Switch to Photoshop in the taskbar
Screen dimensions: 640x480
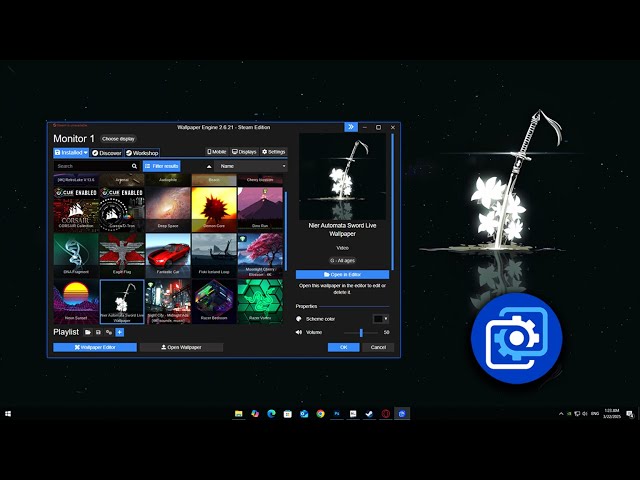pos(337,414)
